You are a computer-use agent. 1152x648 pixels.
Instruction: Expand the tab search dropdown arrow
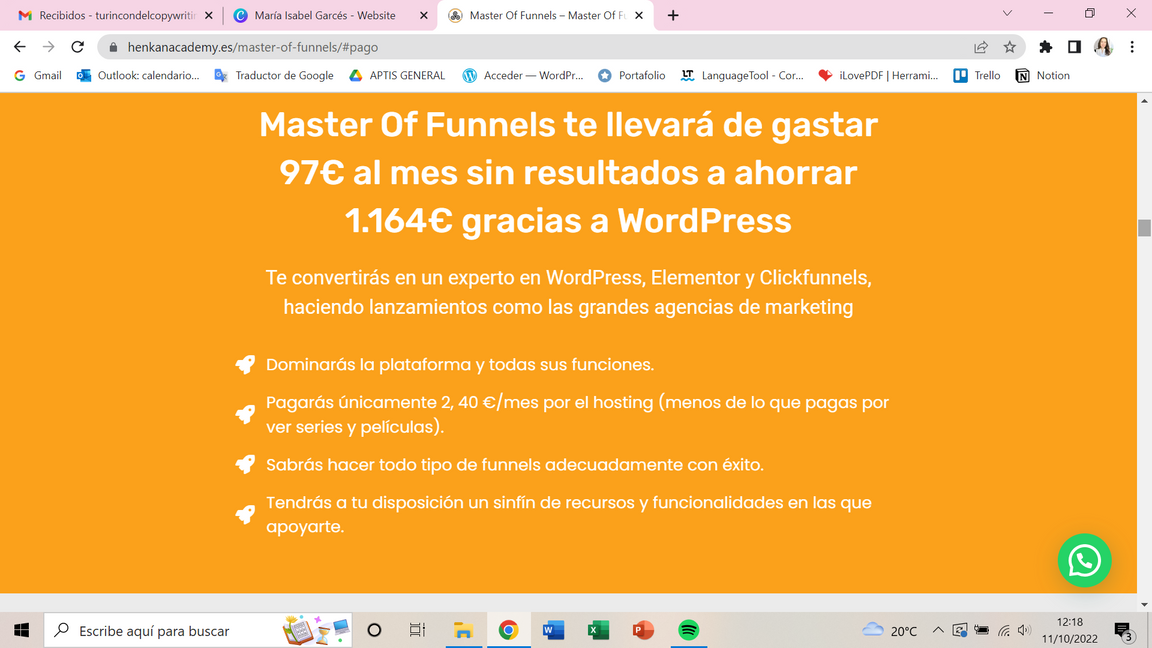[1007, 13]
